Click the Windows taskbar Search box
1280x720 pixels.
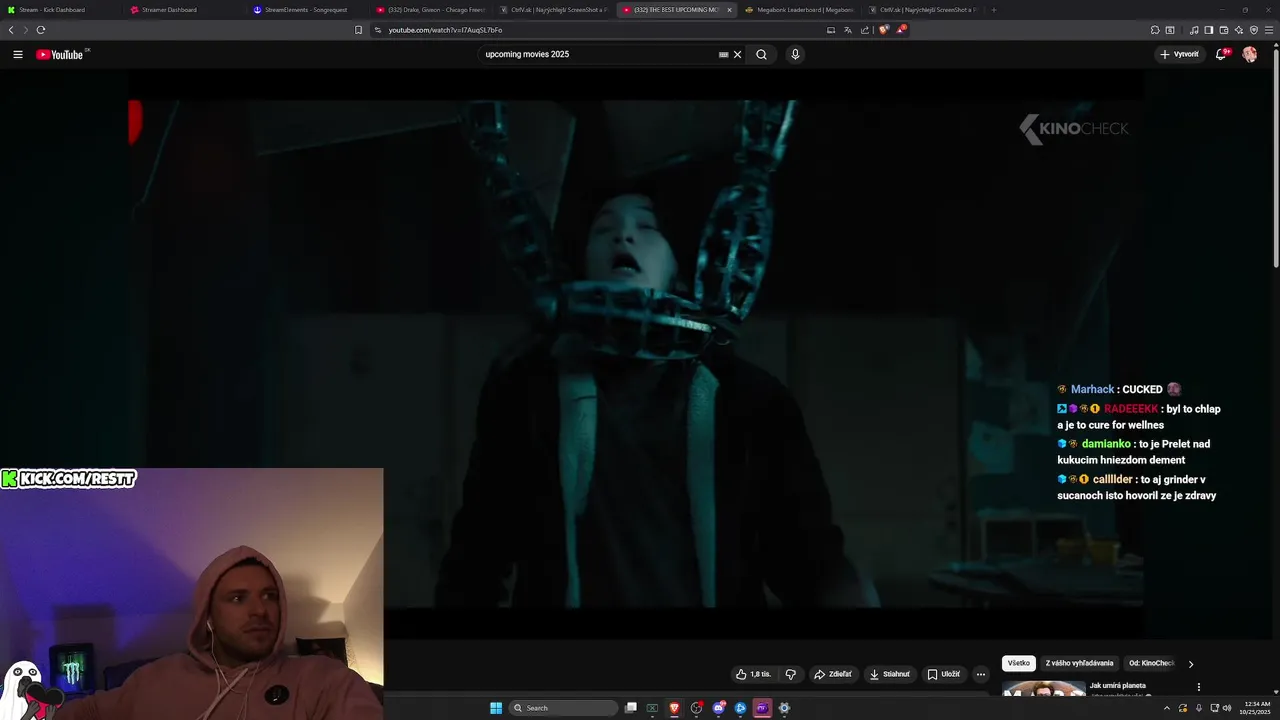(x=563, y=708)
